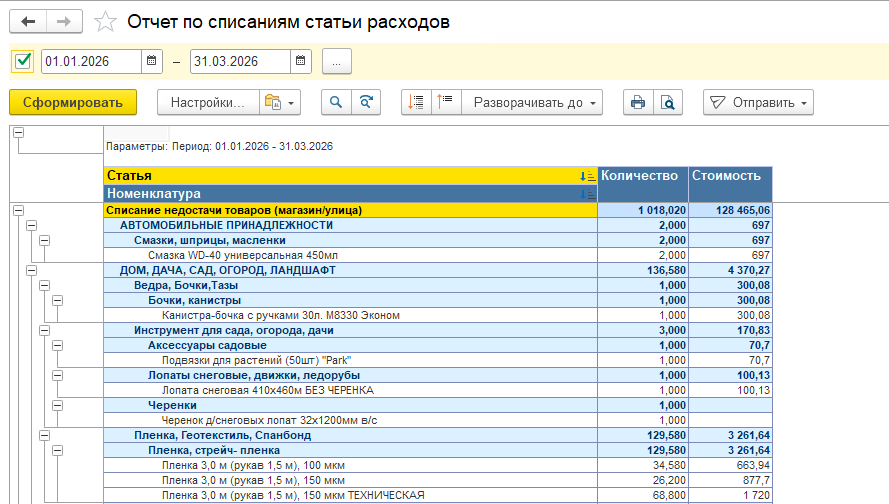The height and width of the screenshot is (504, 889).
Task: Collapse Смазки, шприцы, масленки group
Action: [45, 240]
